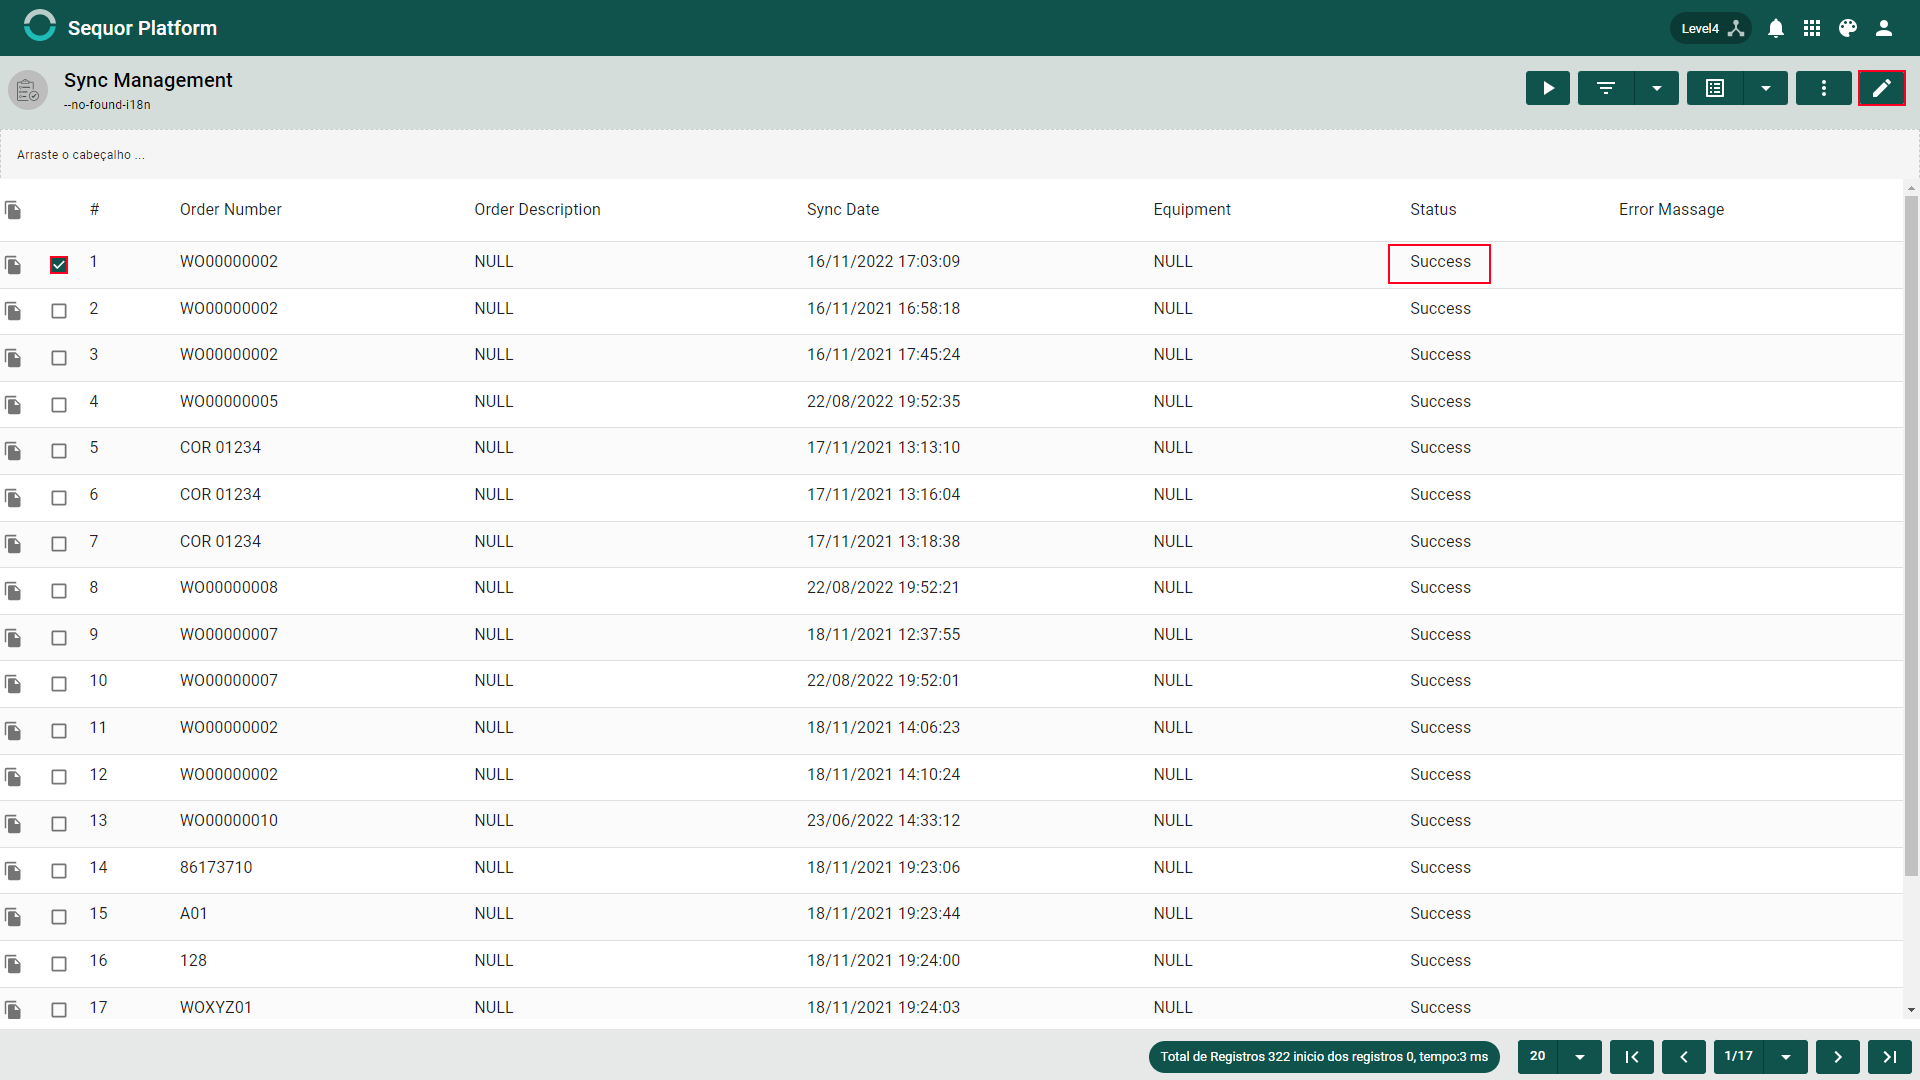Sort by the Sync Date column header
The width and height of the screenshot is (1920, 1080).
point(843,210)
